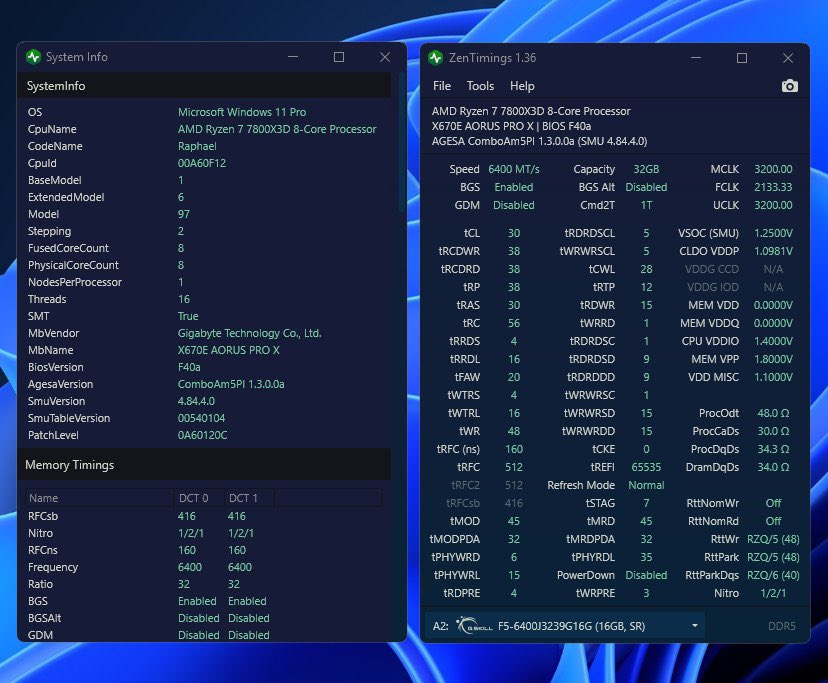Click the DCT 1 column header
The width and height of the screenshot is (828, 683).
click(249, 498)
